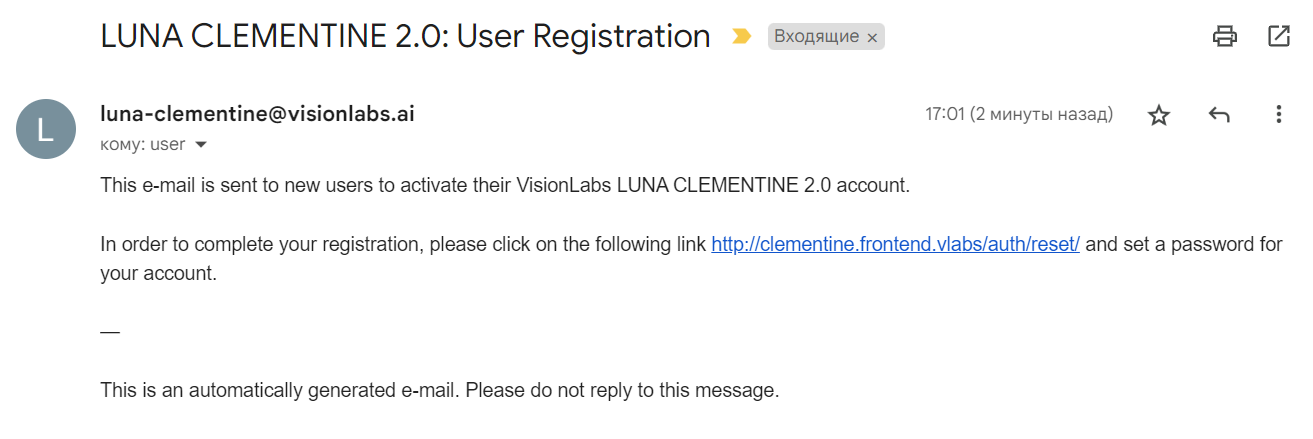Click the first paragraph about activating account
The width and height of the screenshot is (1313, 439).
(x=505, y=186)
